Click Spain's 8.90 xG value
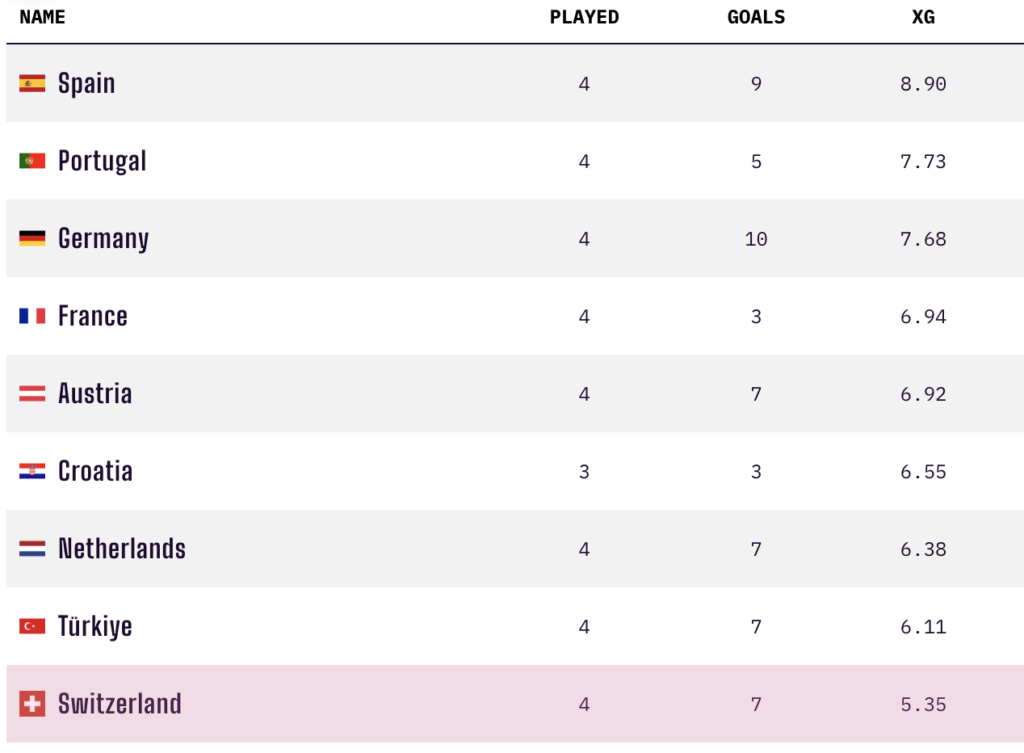Screen dimensions: 1024x753 click(x=923, y=84)
